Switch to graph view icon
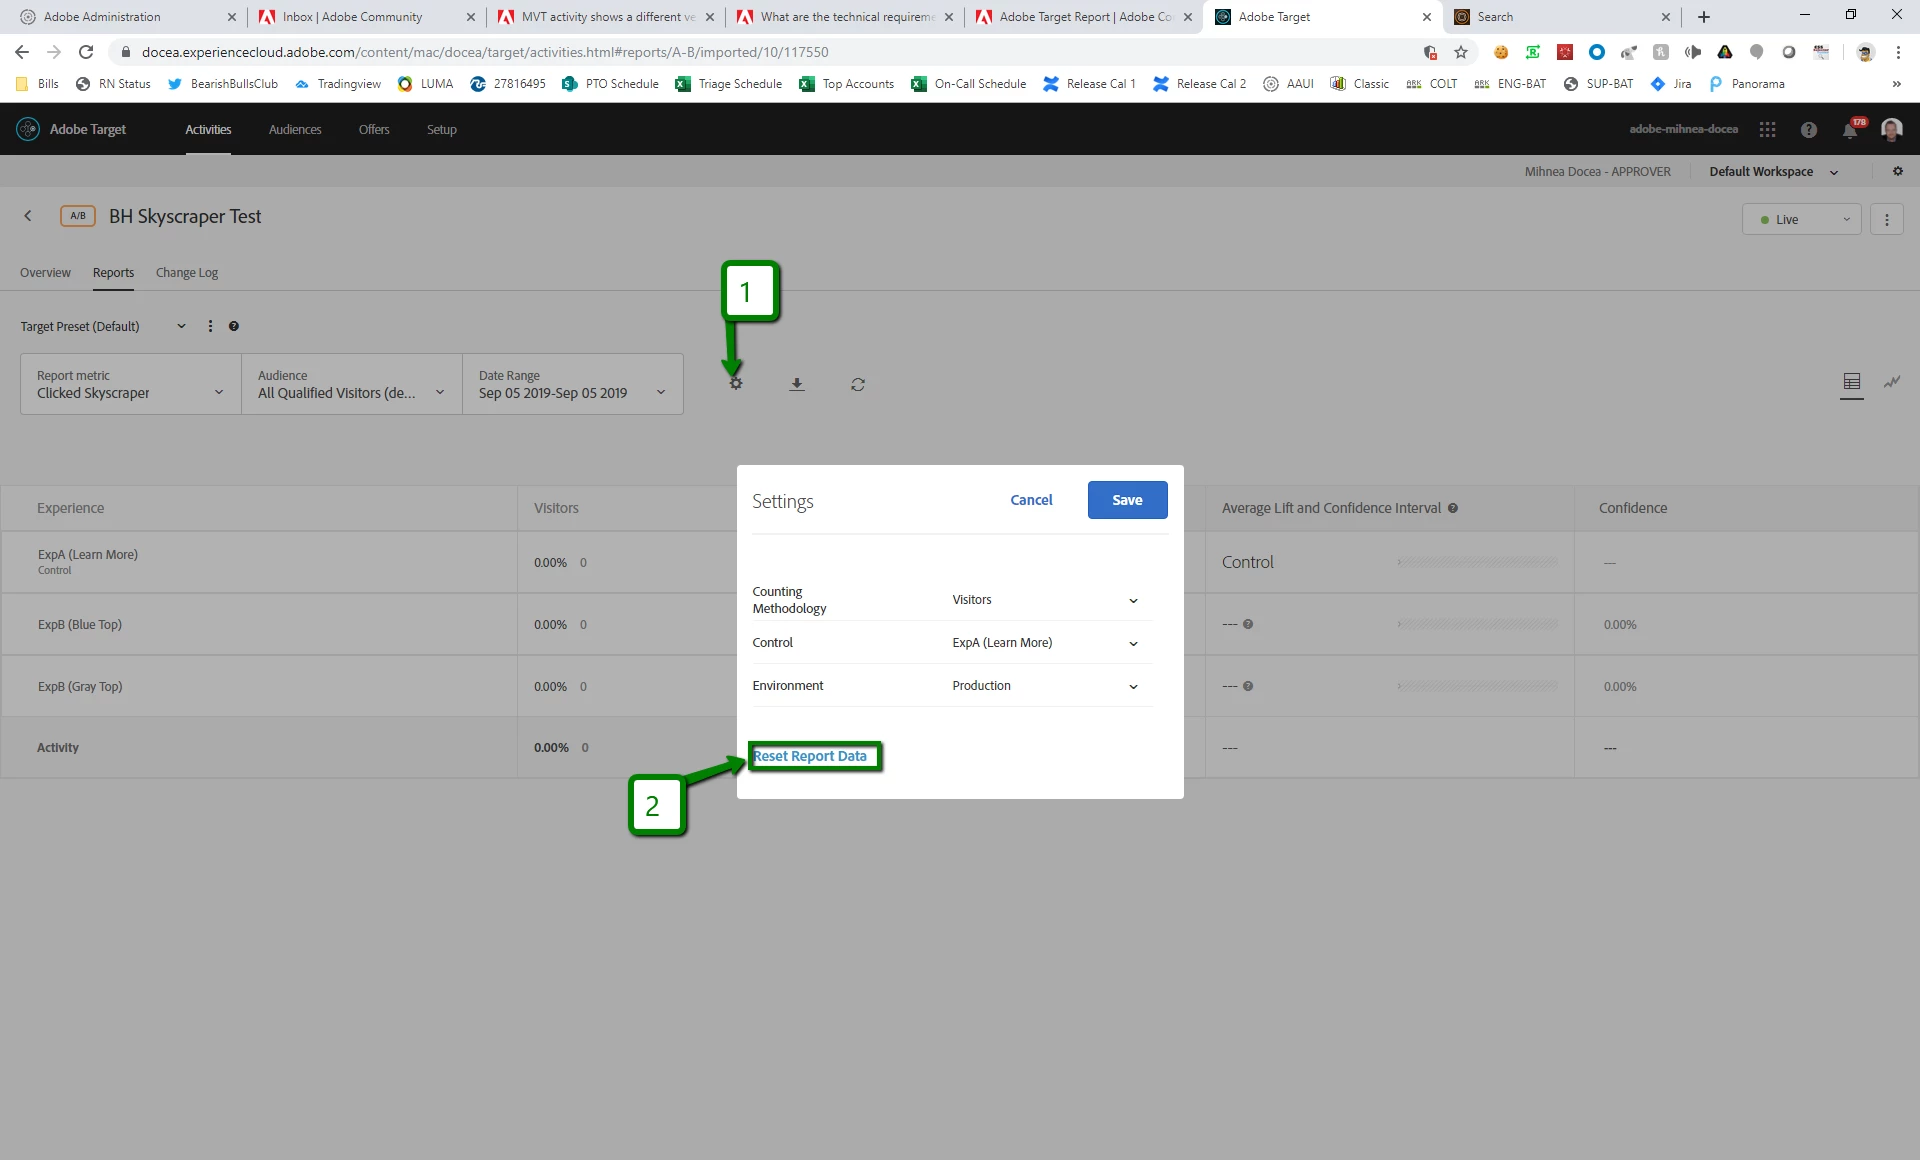 click(x=1892, y=382)
